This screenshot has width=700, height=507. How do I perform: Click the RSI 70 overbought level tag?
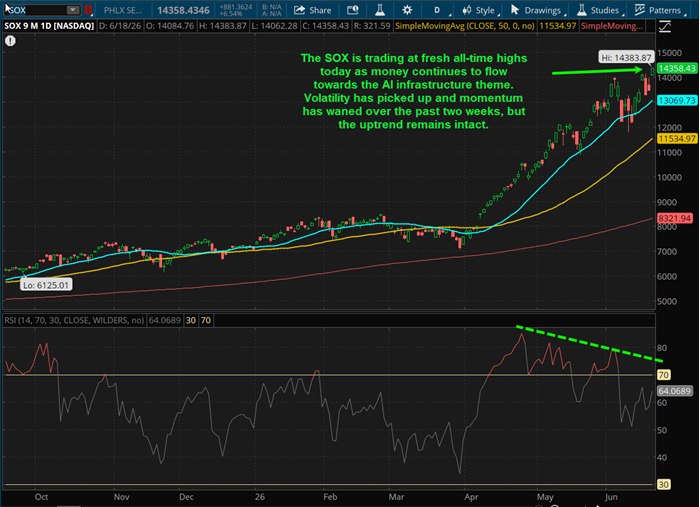663,375
